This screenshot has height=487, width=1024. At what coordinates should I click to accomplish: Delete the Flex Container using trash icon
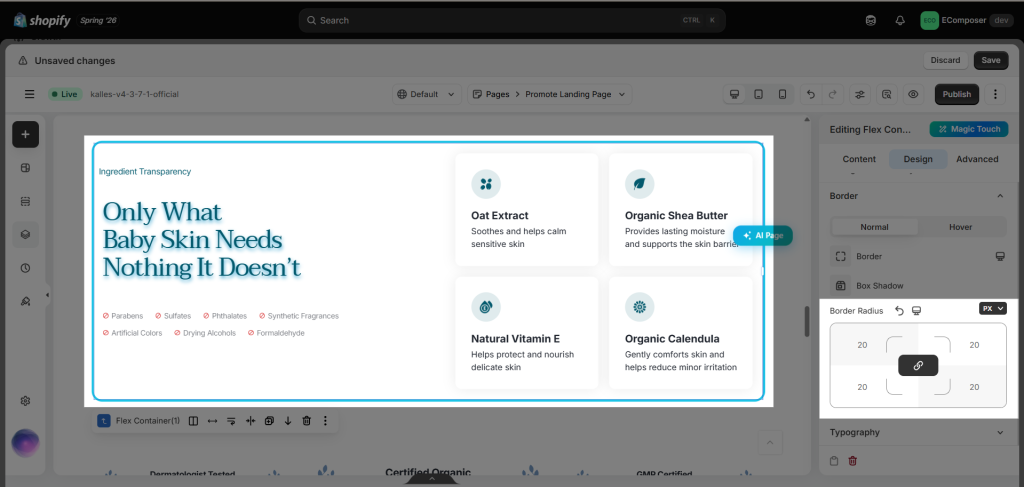[x=306, y=421]
